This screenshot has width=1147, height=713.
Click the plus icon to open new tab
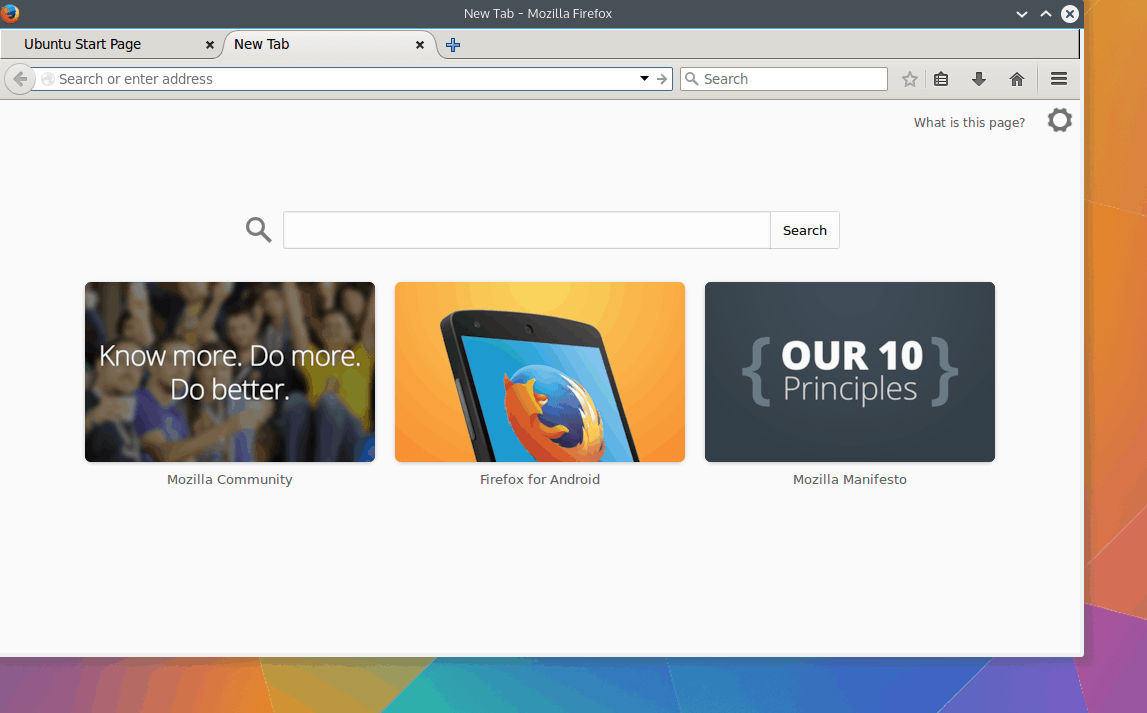click(x=453, y=45)
